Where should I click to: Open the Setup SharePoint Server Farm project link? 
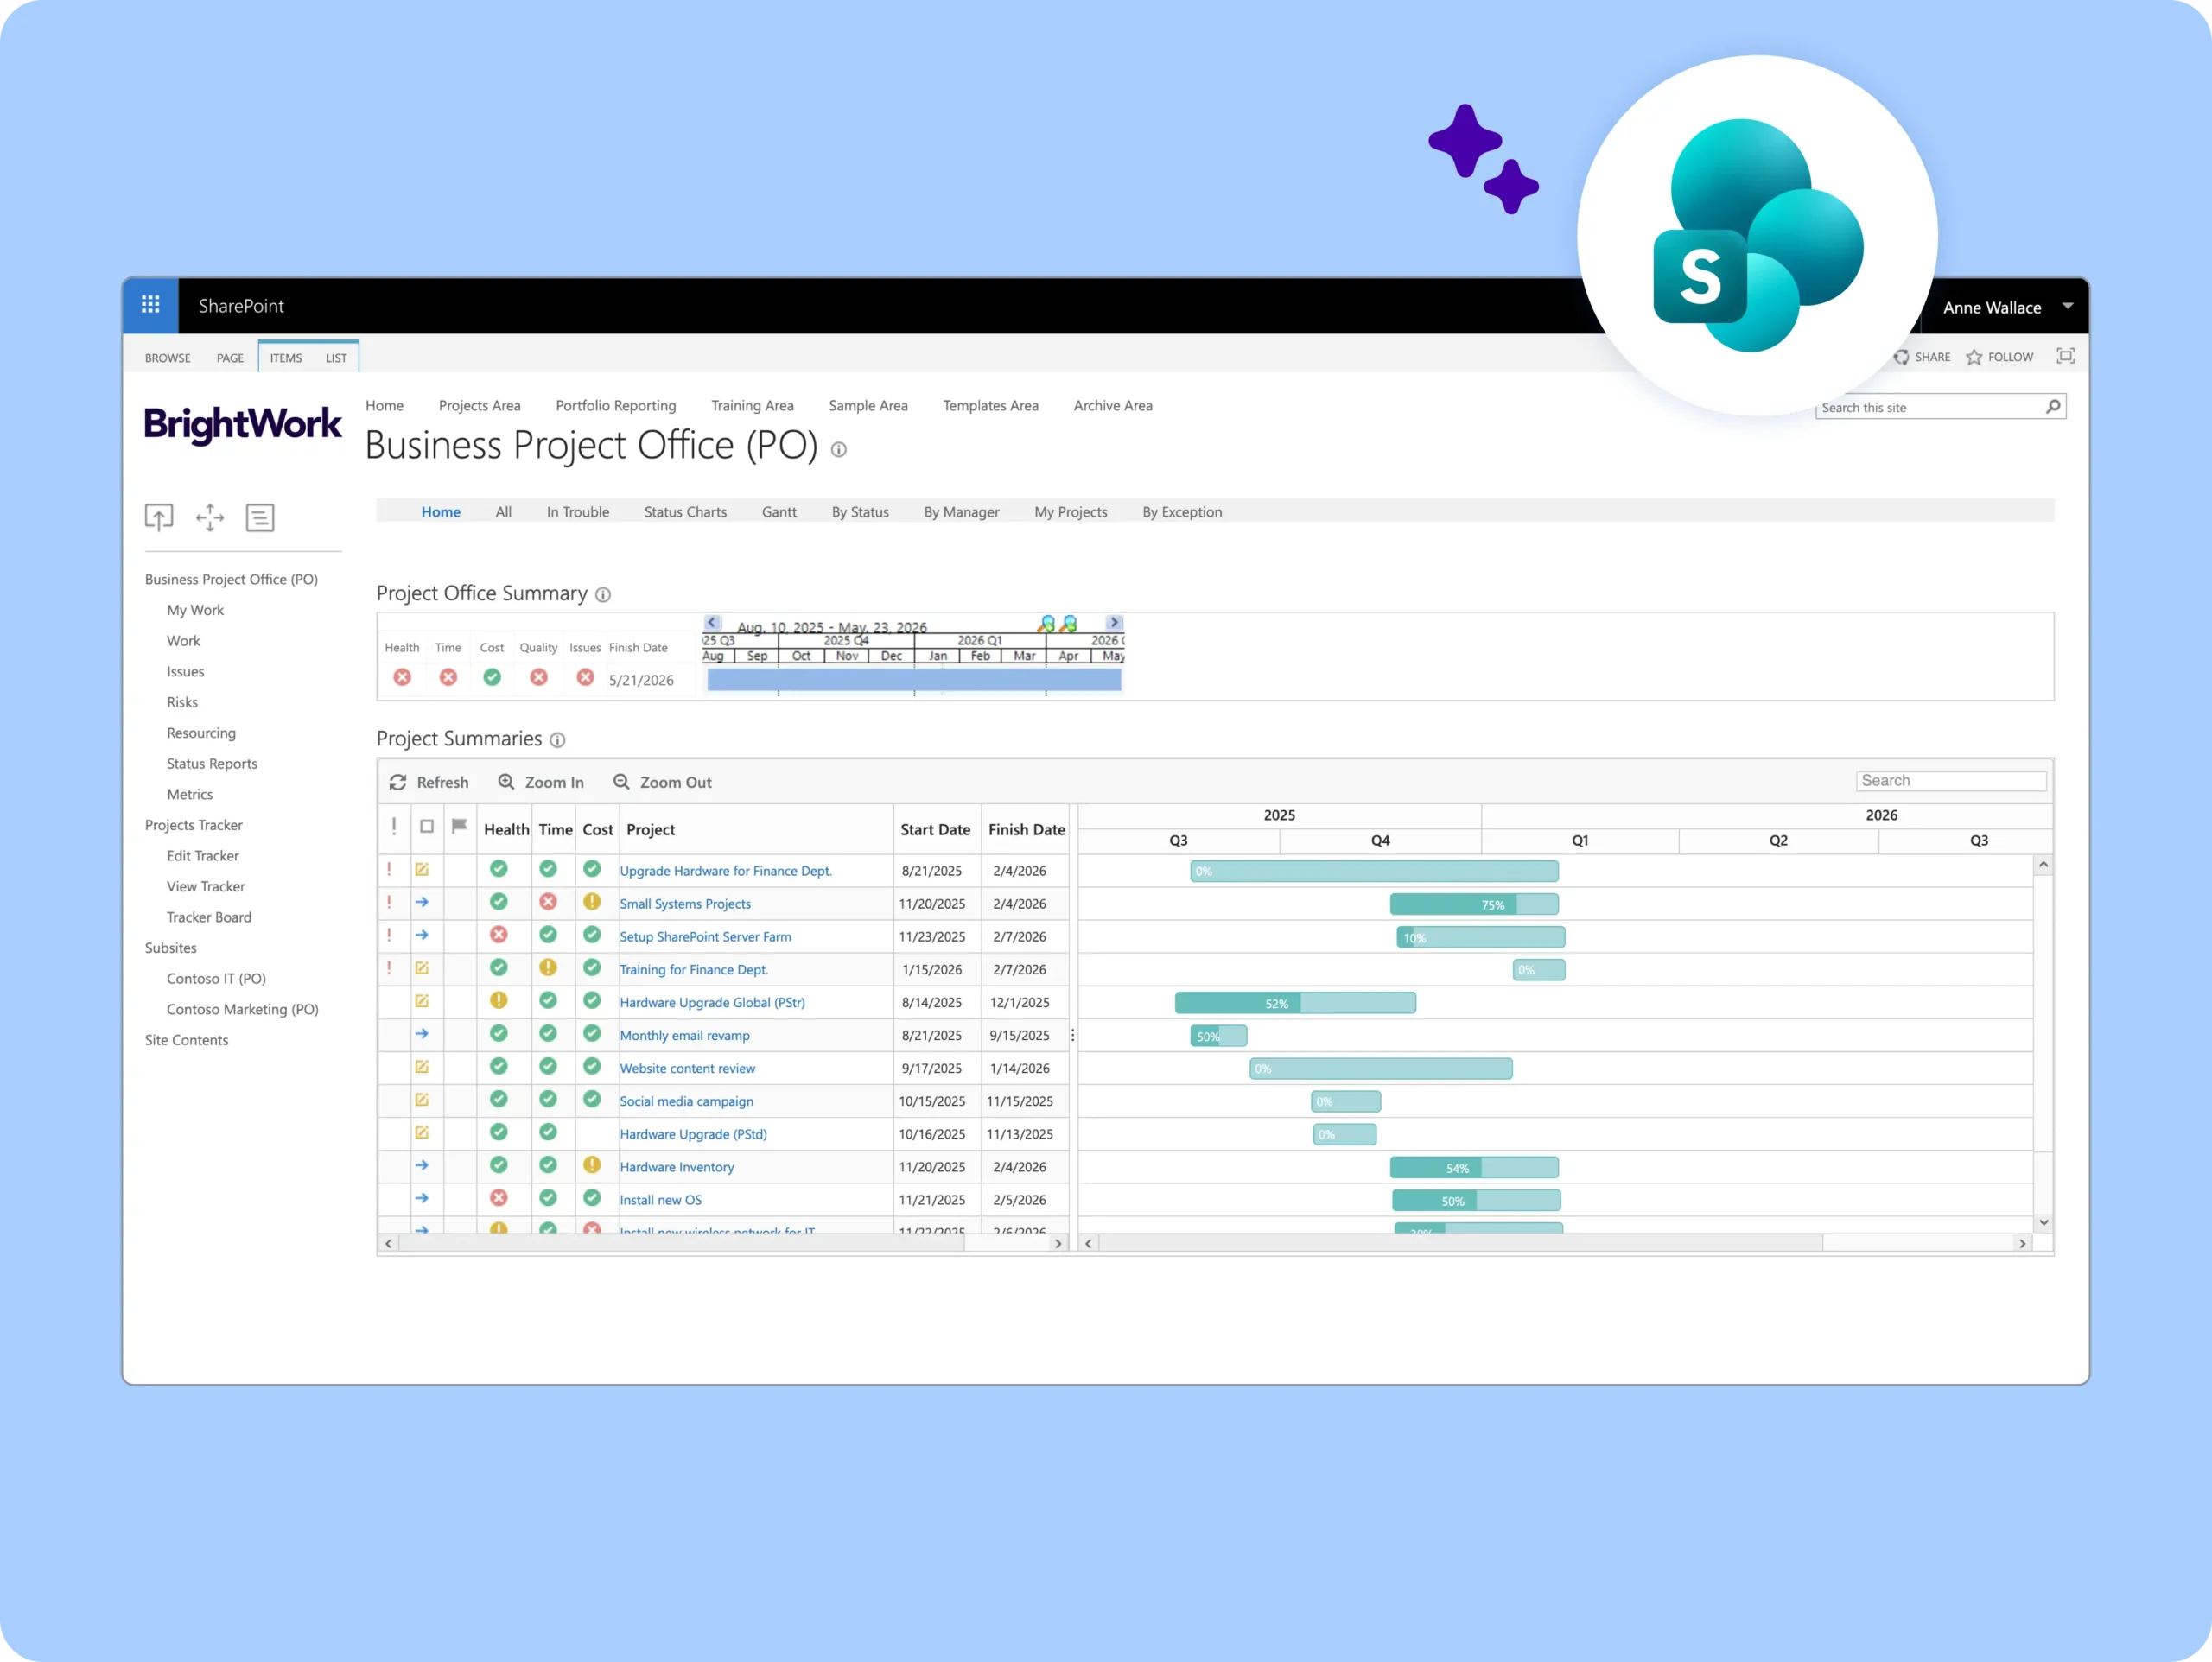tap(705, 937)
